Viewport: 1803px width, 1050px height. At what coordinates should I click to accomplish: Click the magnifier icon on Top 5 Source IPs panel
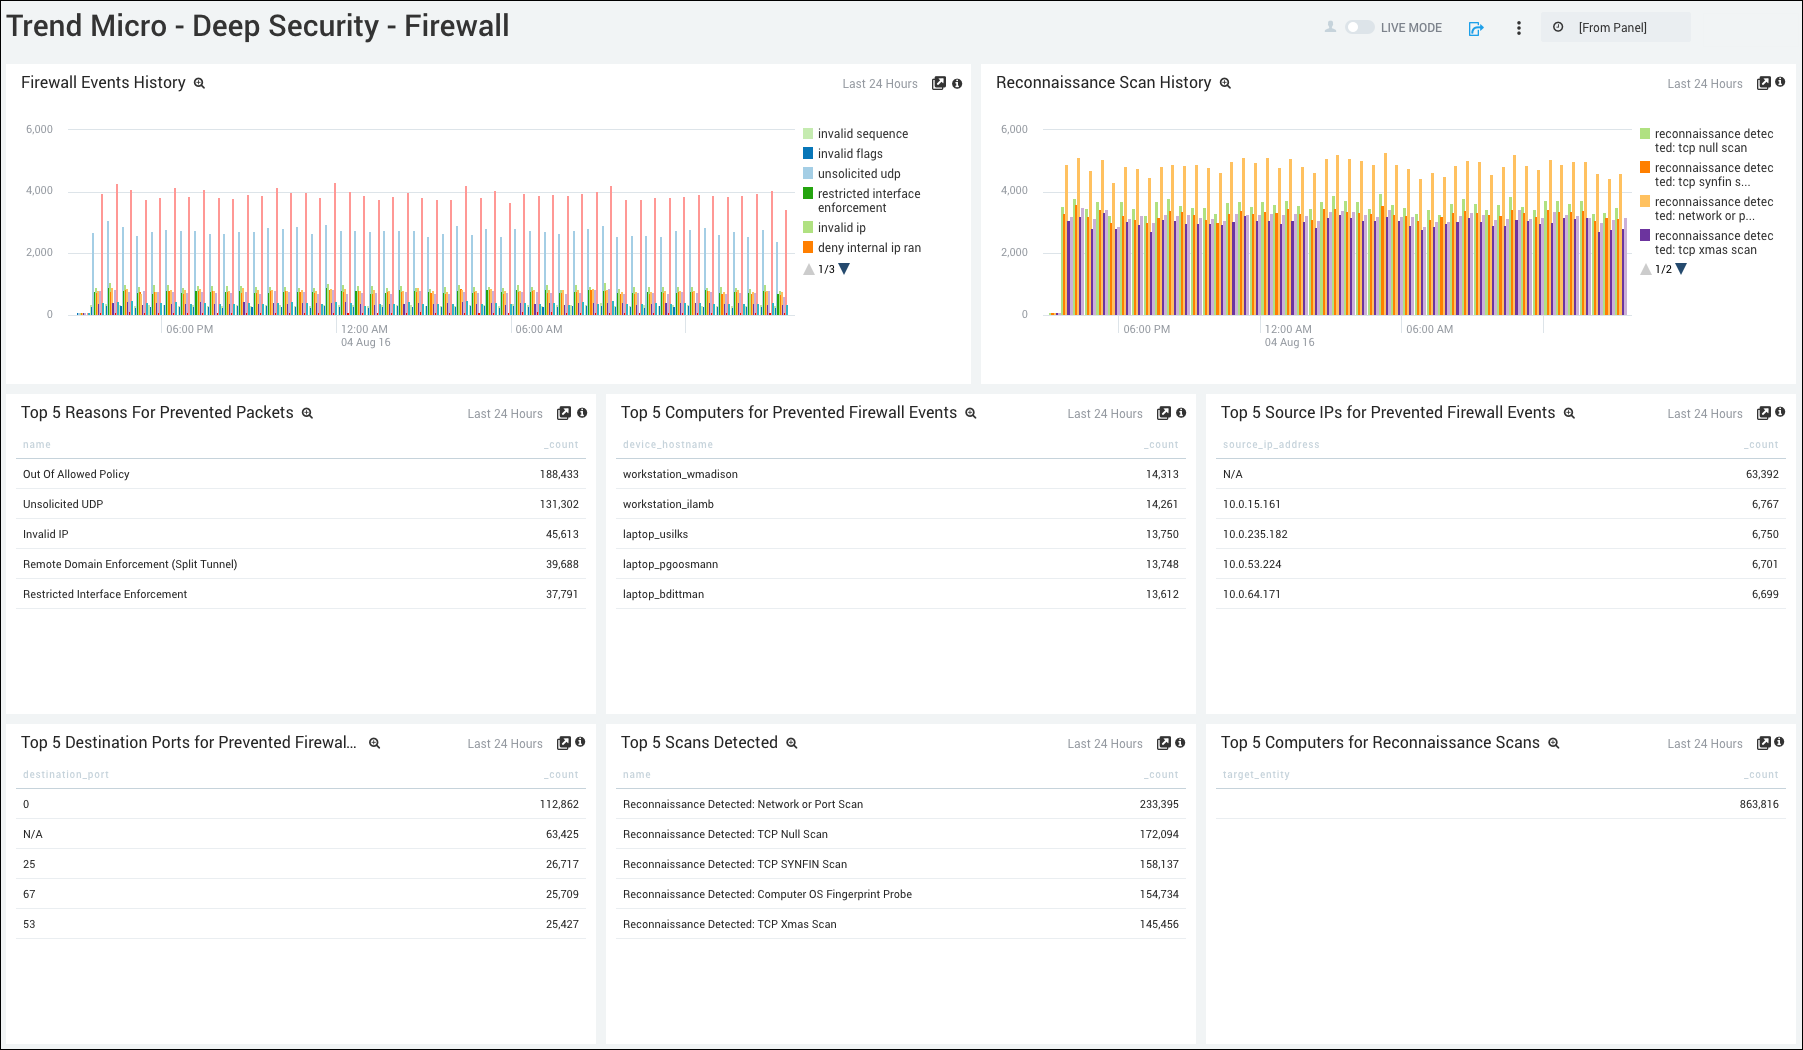tap(1570, 412)
